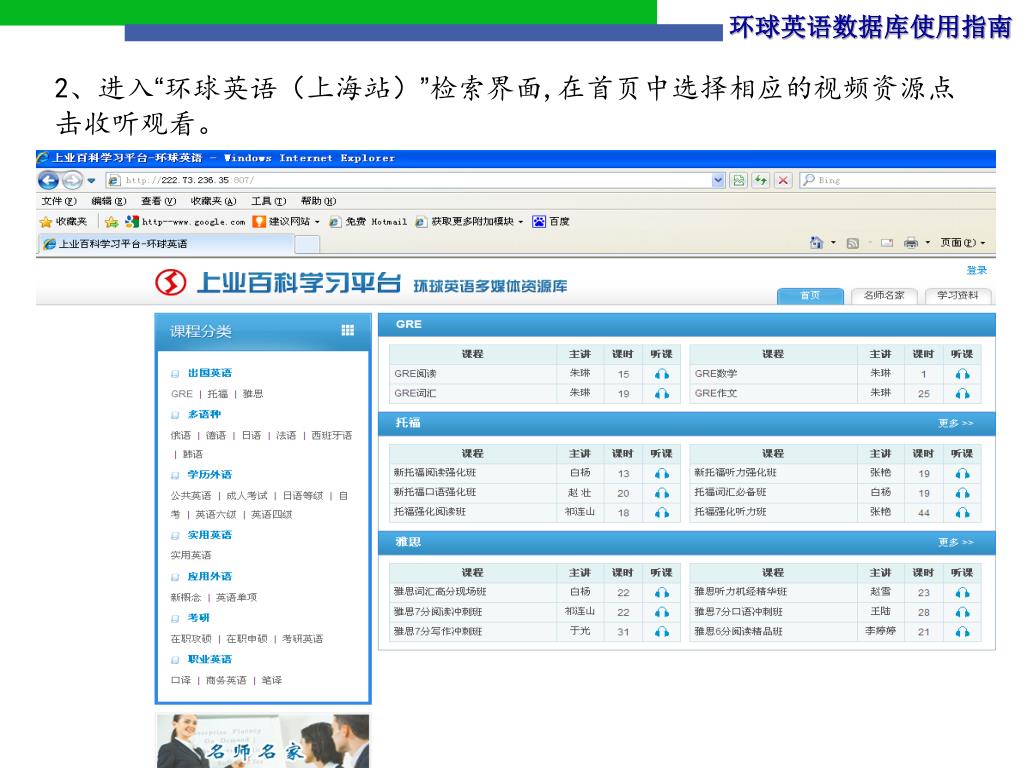Screen dimensions: 1024x768
Task: Click the address bar URL field
Action: 408,180
